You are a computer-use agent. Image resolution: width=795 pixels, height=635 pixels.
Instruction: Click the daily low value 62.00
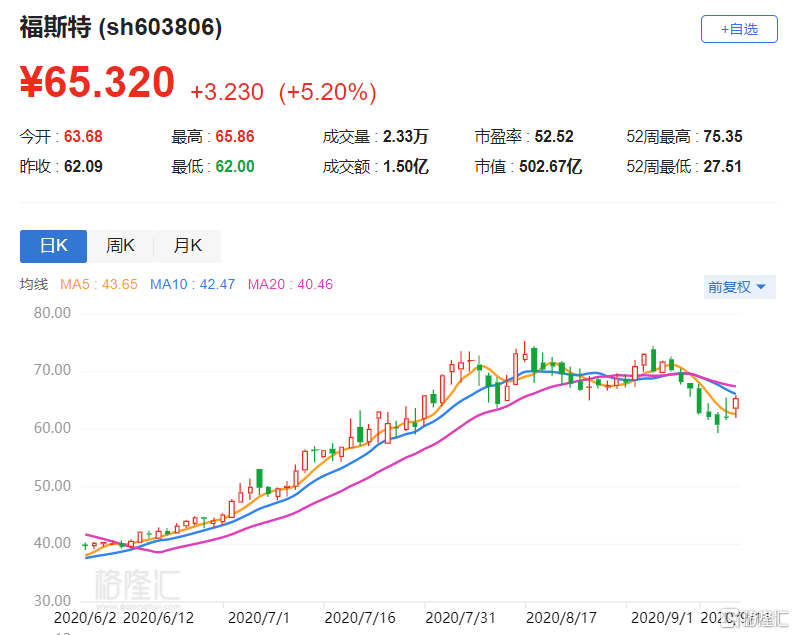(235, 166)
